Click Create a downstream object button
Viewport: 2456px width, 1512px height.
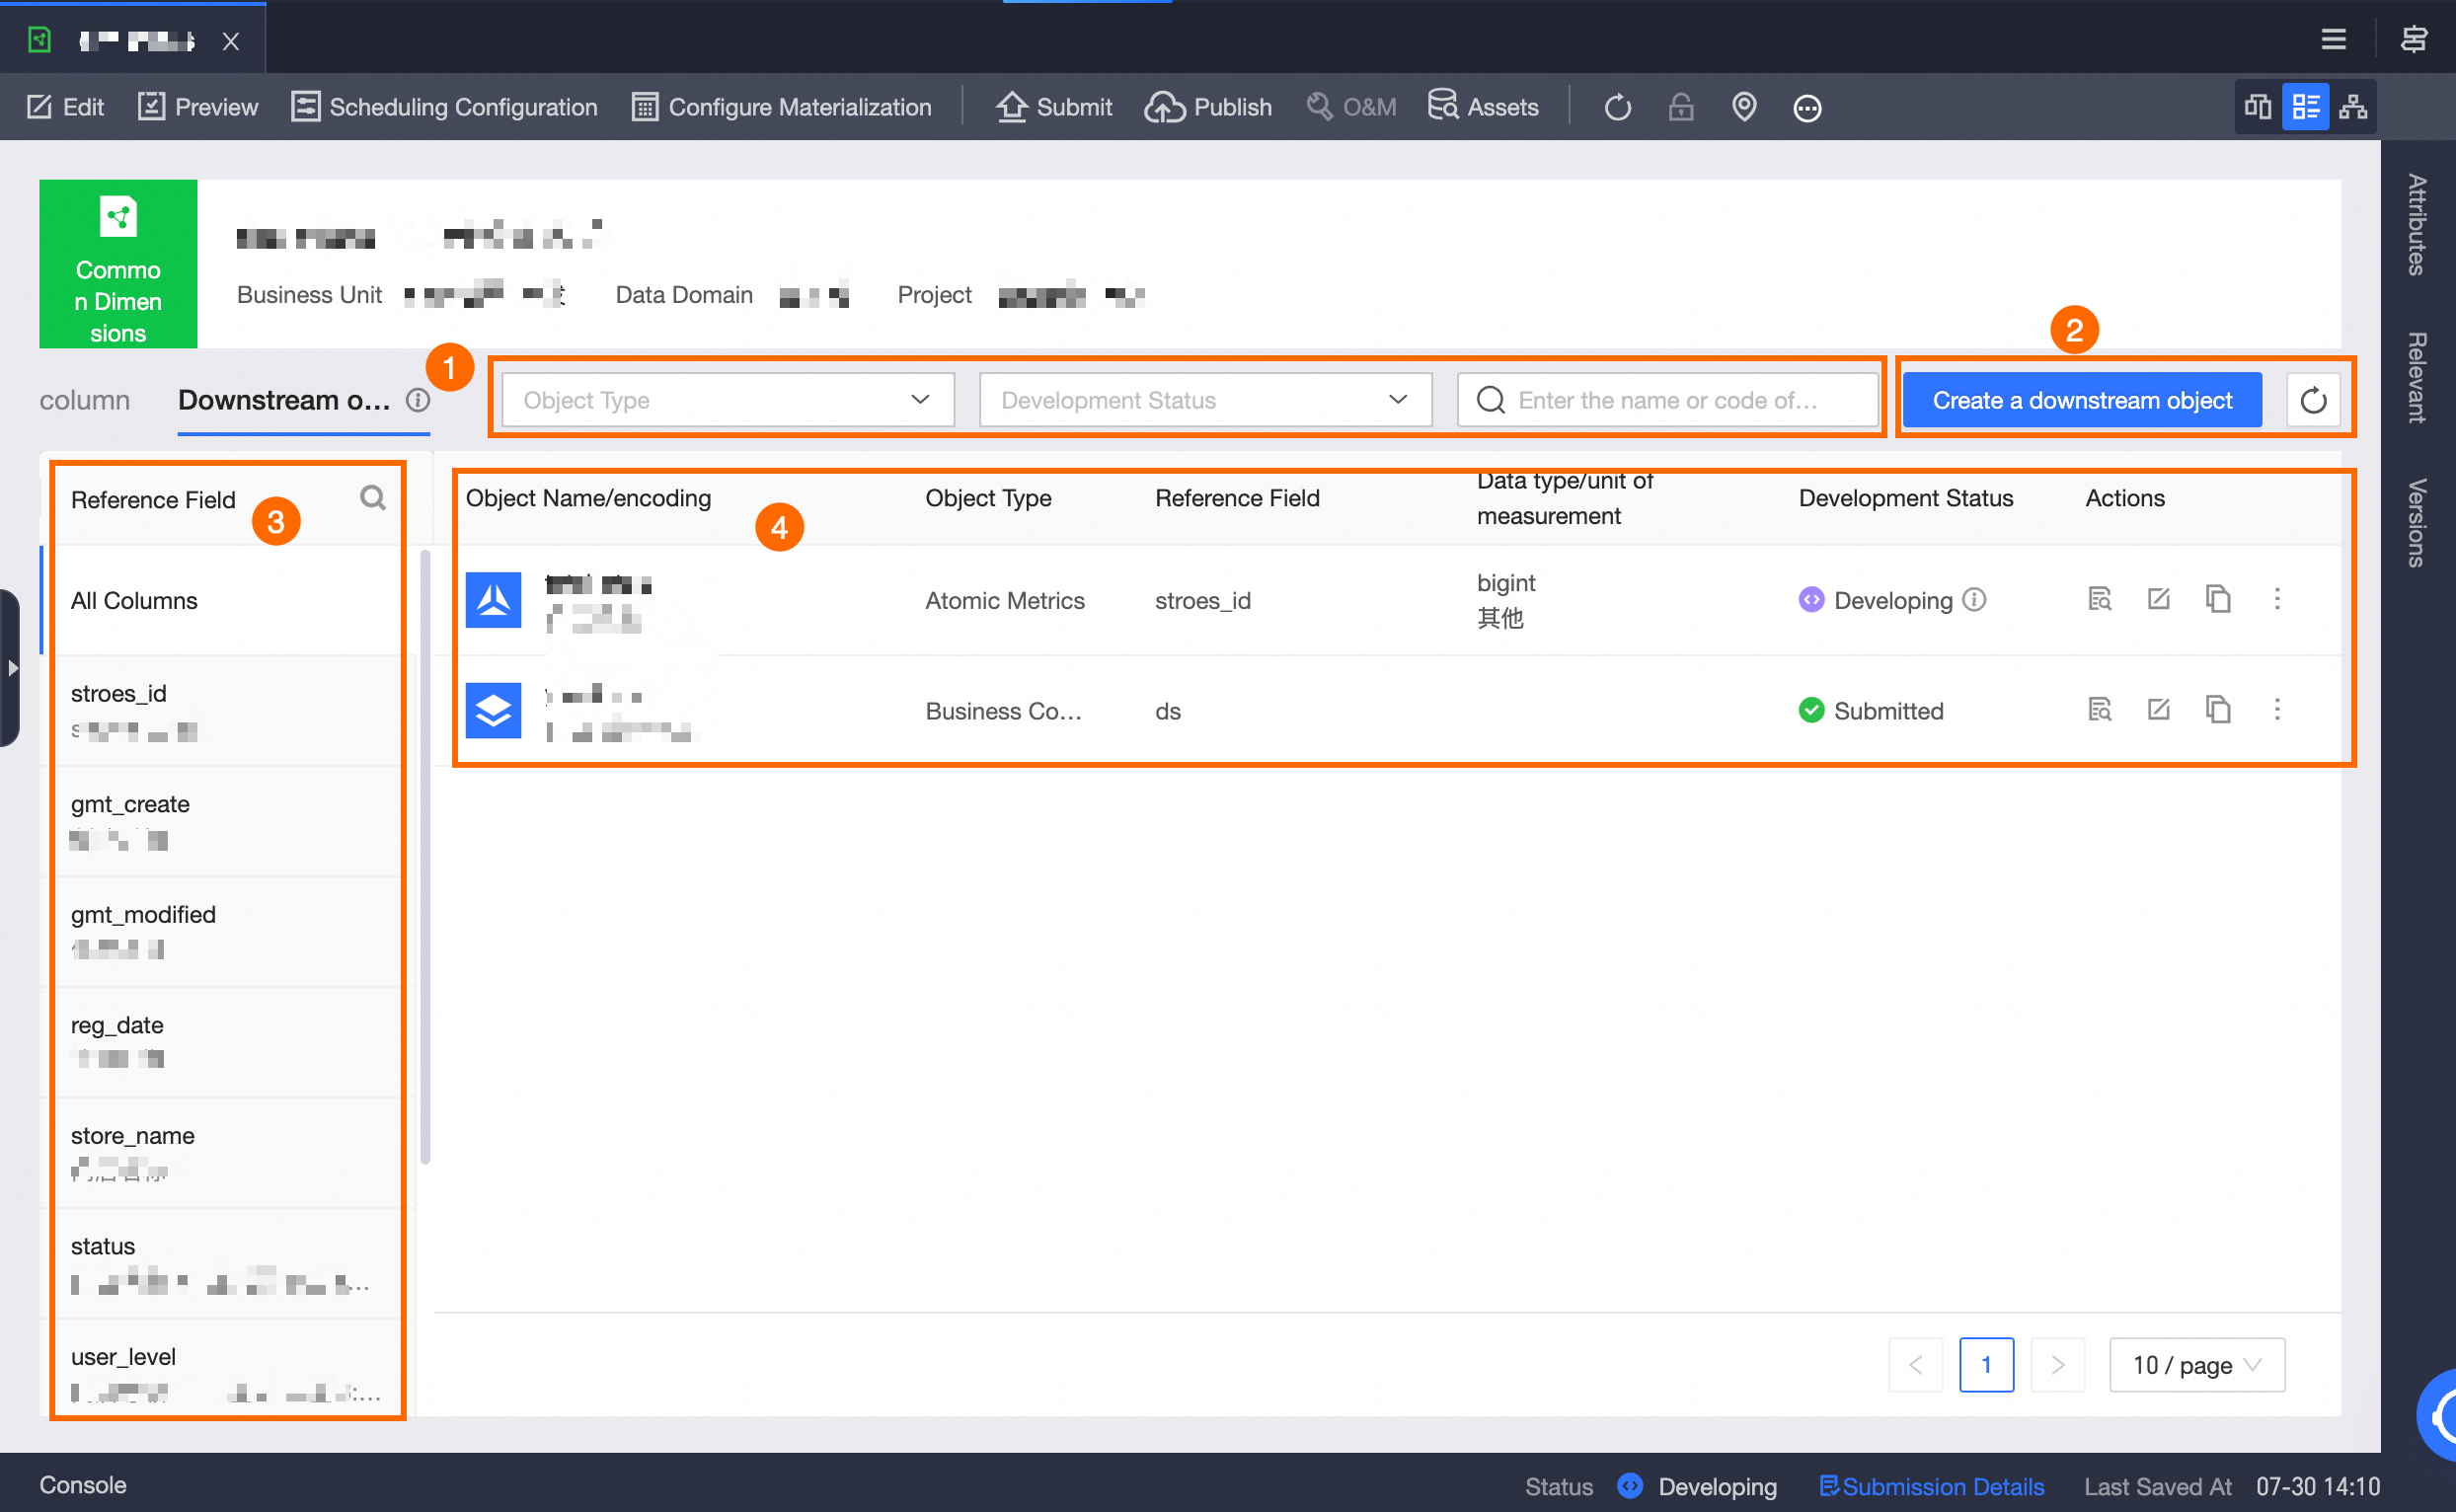point(2081,401)
